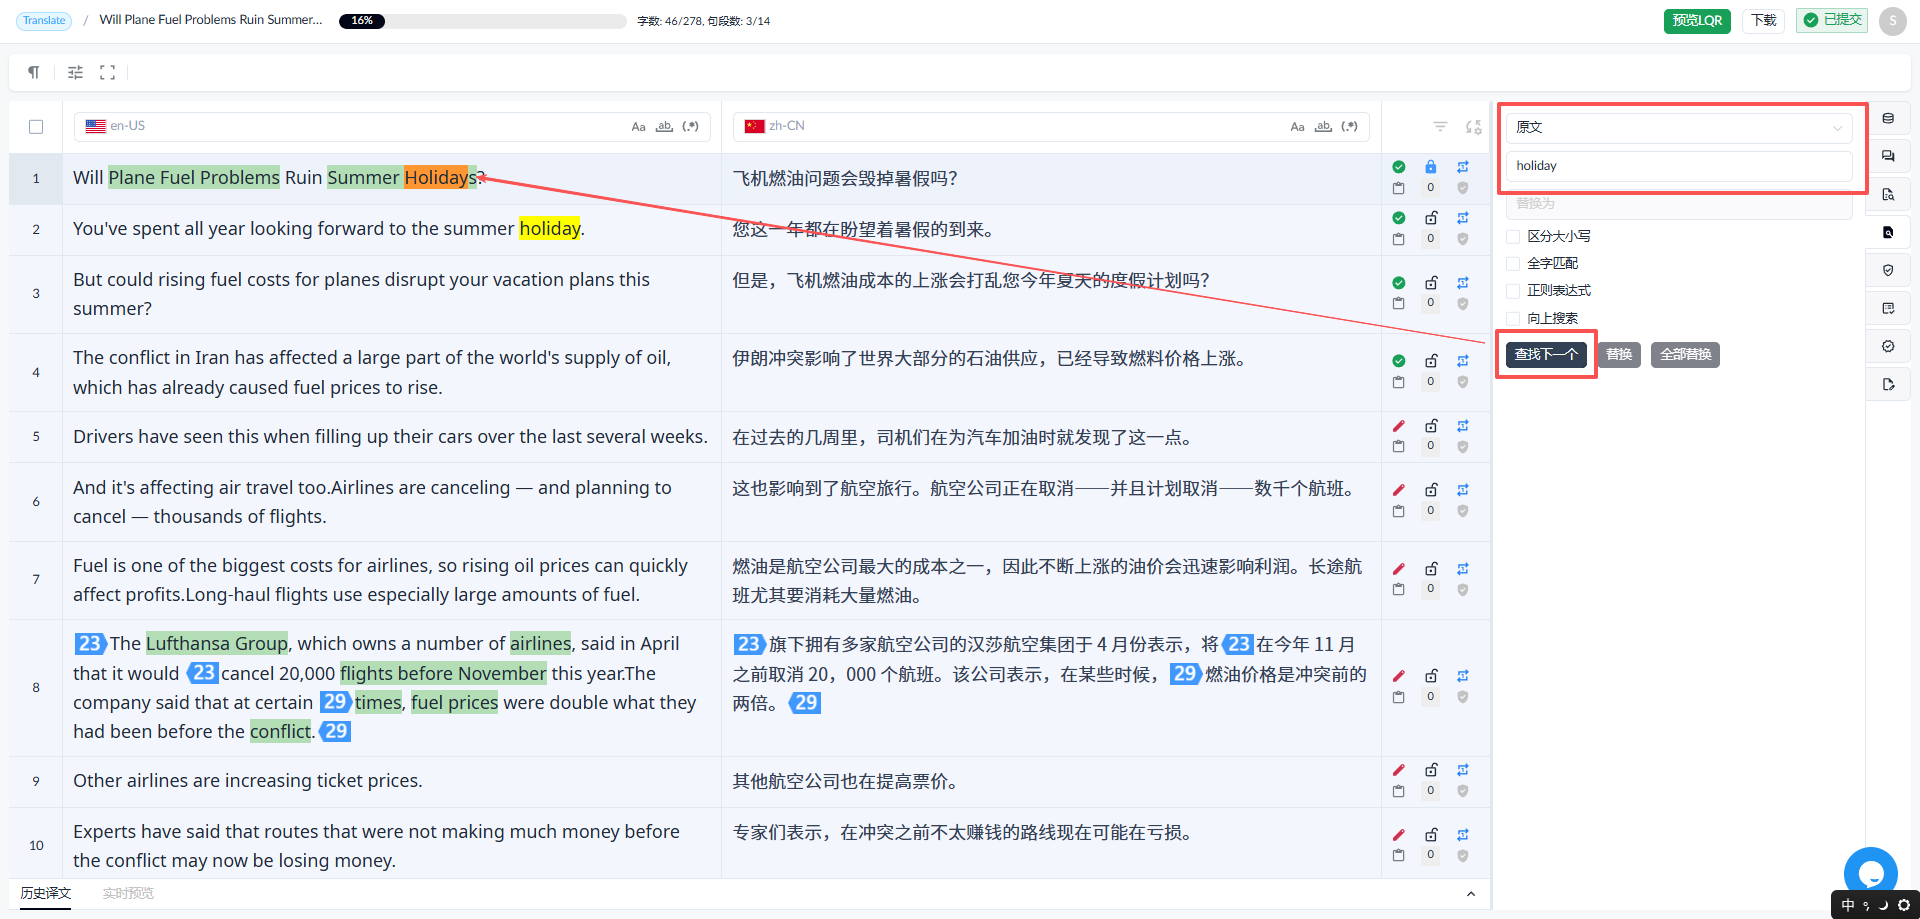This screenshot has width=1920, height=919.
Task: Click the 16% translation progress bar
Action: pyautogui.click(x=482, y=20)
